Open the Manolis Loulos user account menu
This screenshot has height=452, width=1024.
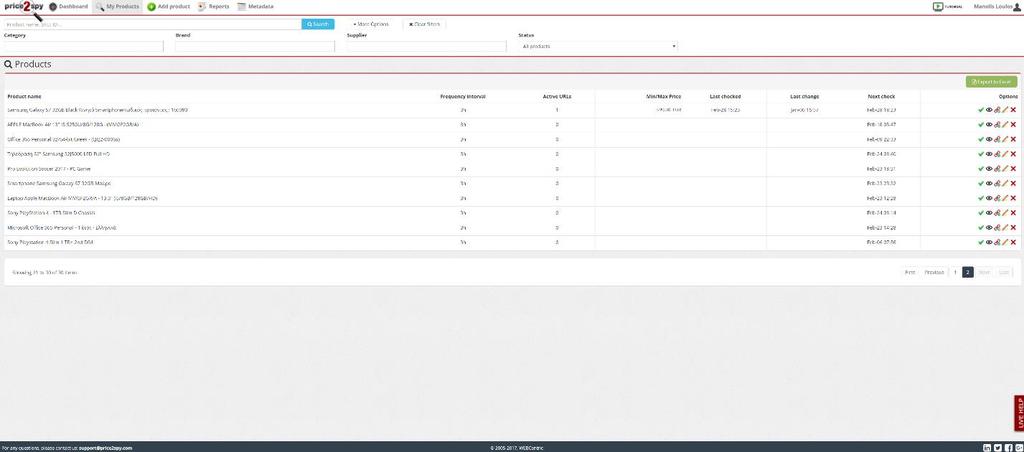point(997,7)
